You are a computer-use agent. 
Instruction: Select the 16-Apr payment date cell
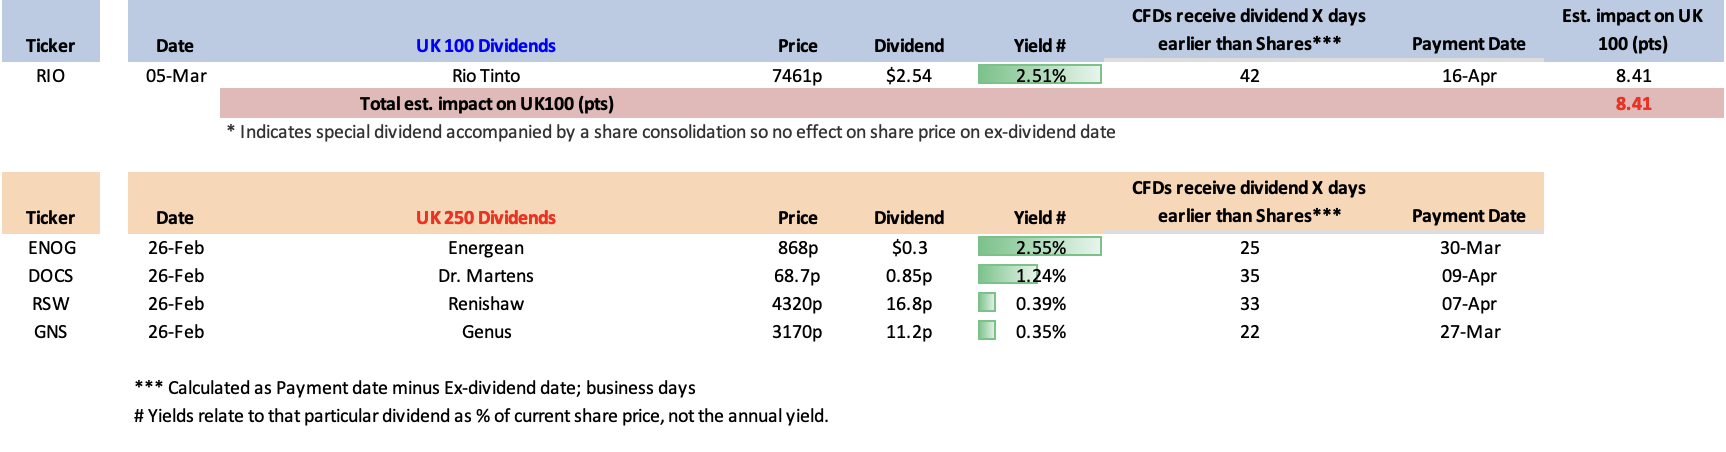1468,76
